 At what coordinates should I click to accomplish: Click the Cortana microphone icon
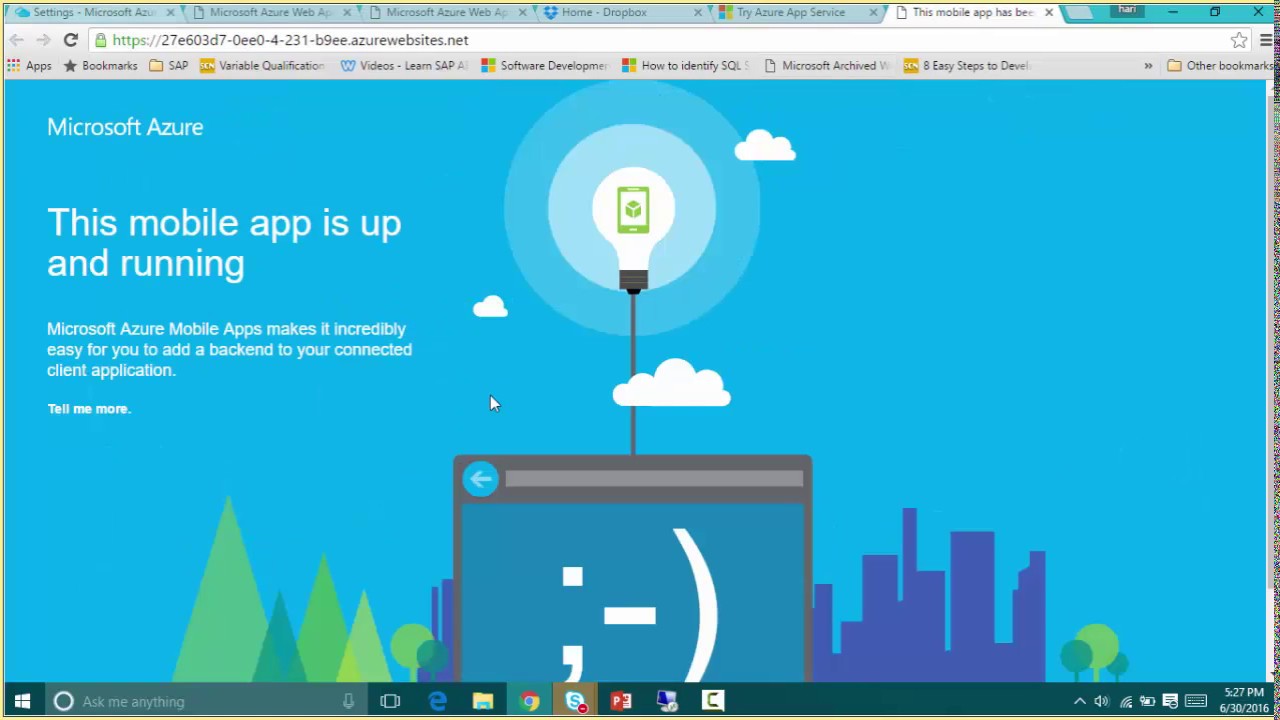tap(348, 701)
